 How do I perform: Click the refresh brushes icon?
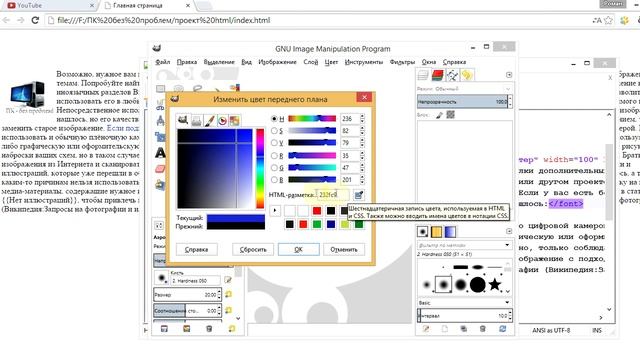click(502, 329)
